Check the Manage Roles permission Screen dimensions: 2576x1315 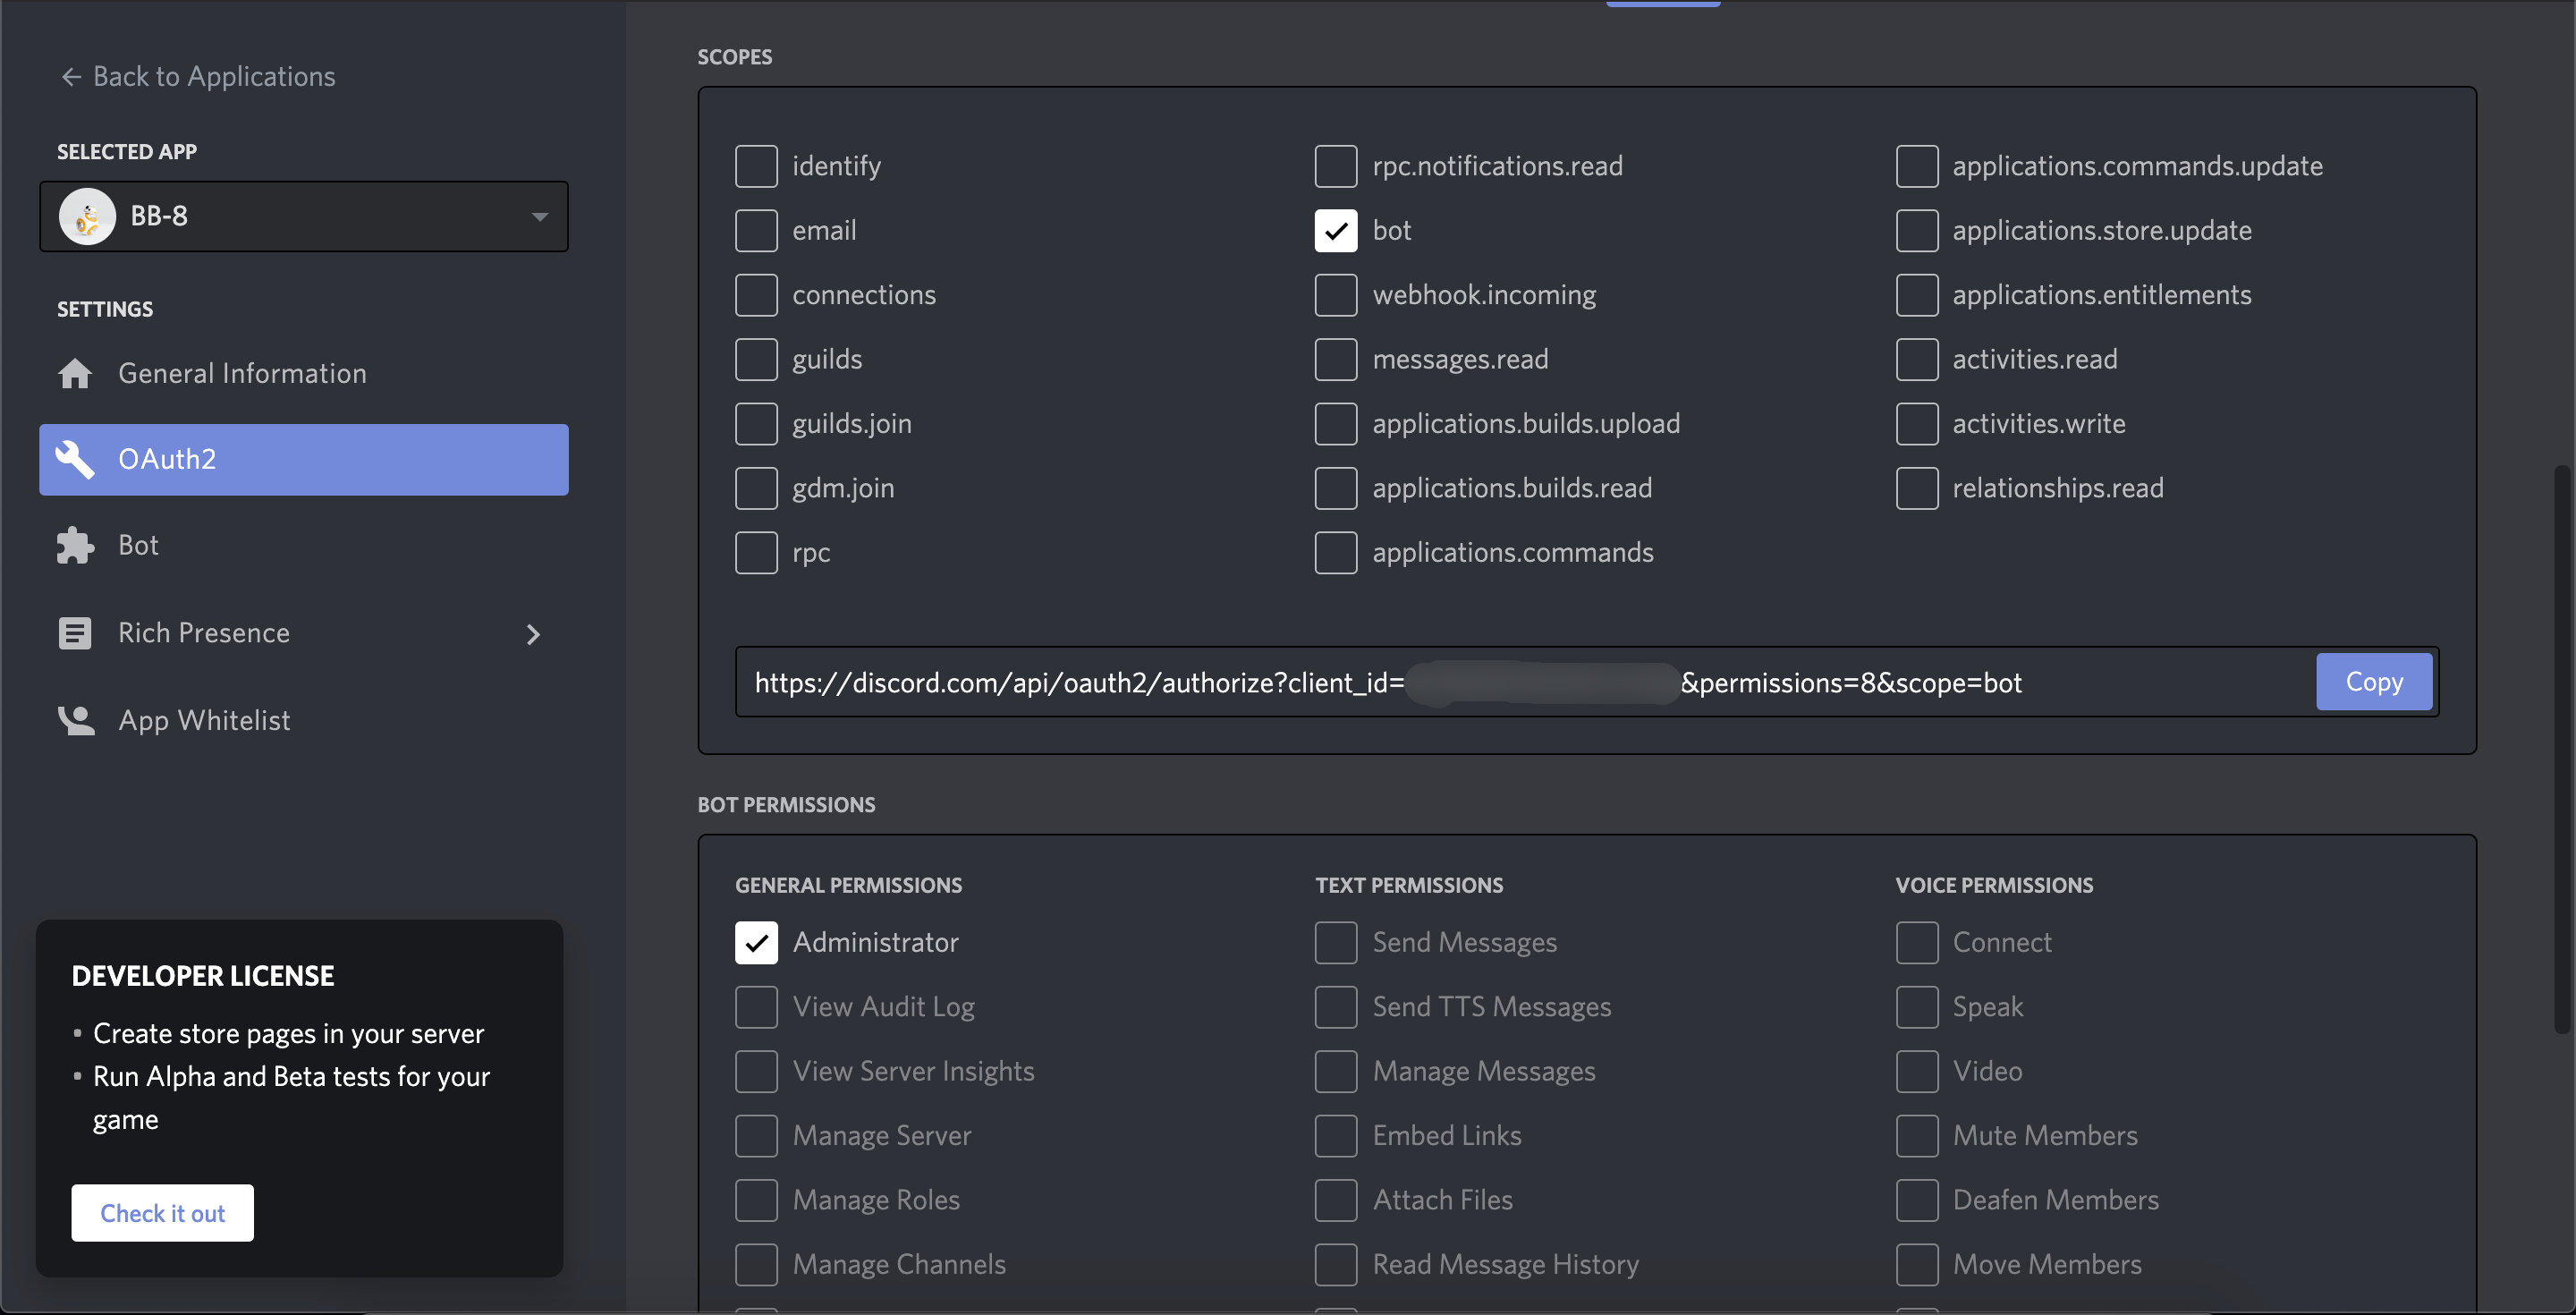click(x=756, y=1200)
